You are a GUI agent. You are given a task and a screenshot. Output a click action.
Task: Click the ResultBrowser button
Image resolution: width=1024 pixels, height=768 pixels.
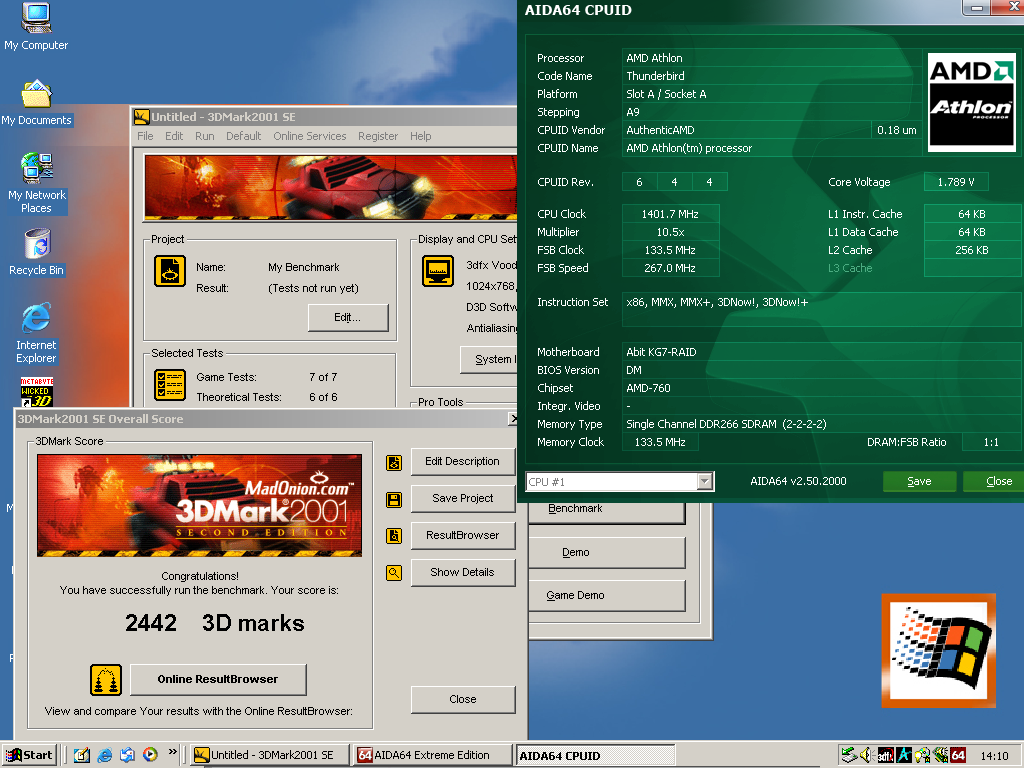pyautogui.click(x=462, y=536)
